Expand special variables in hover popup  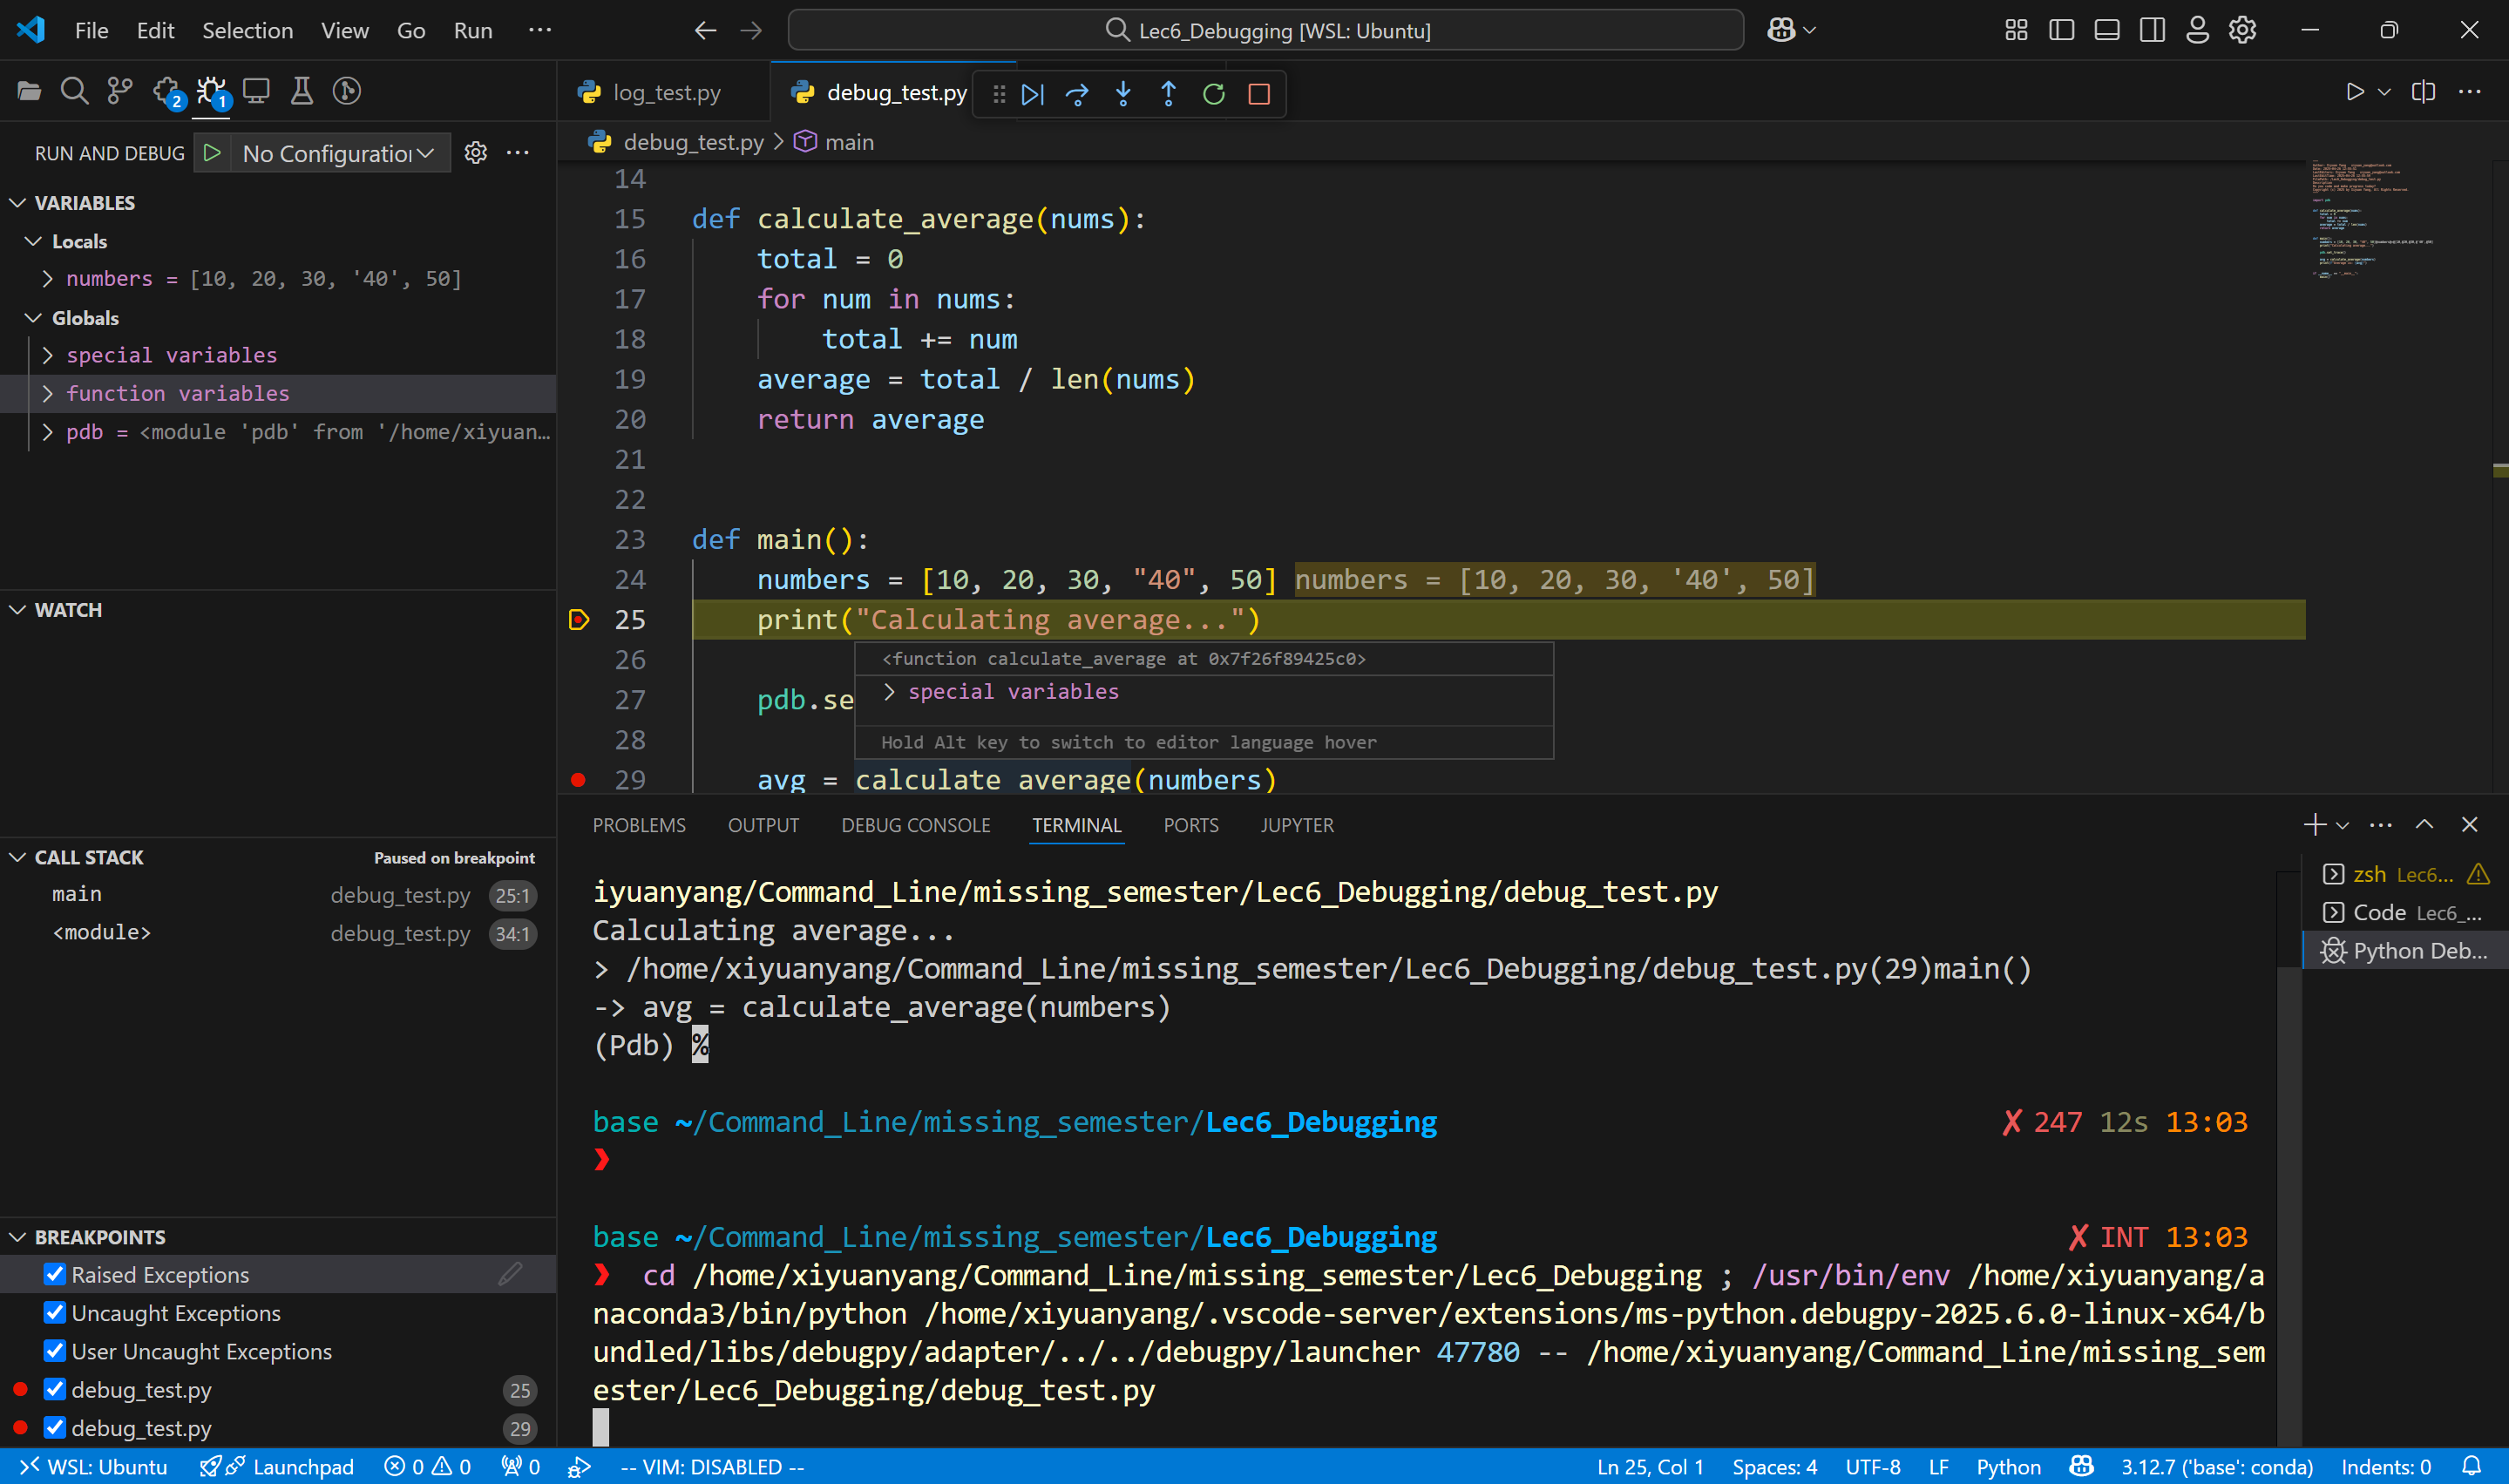click(x=889, y=692)
